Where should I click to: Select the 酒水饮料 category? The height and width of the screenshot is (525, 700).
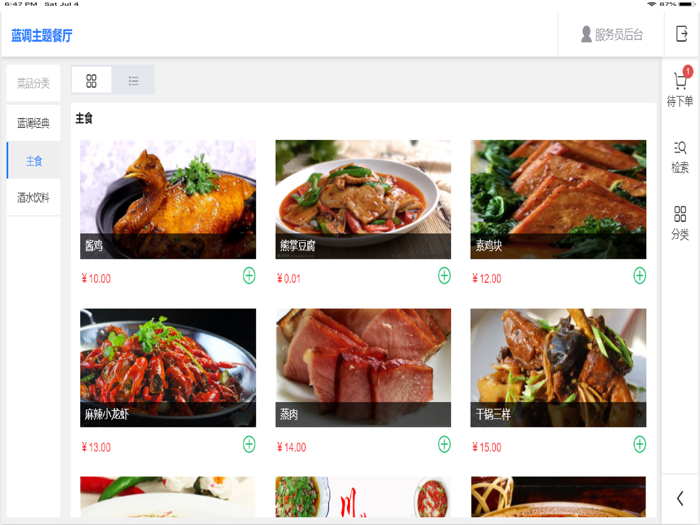click(x=33, y=197)
